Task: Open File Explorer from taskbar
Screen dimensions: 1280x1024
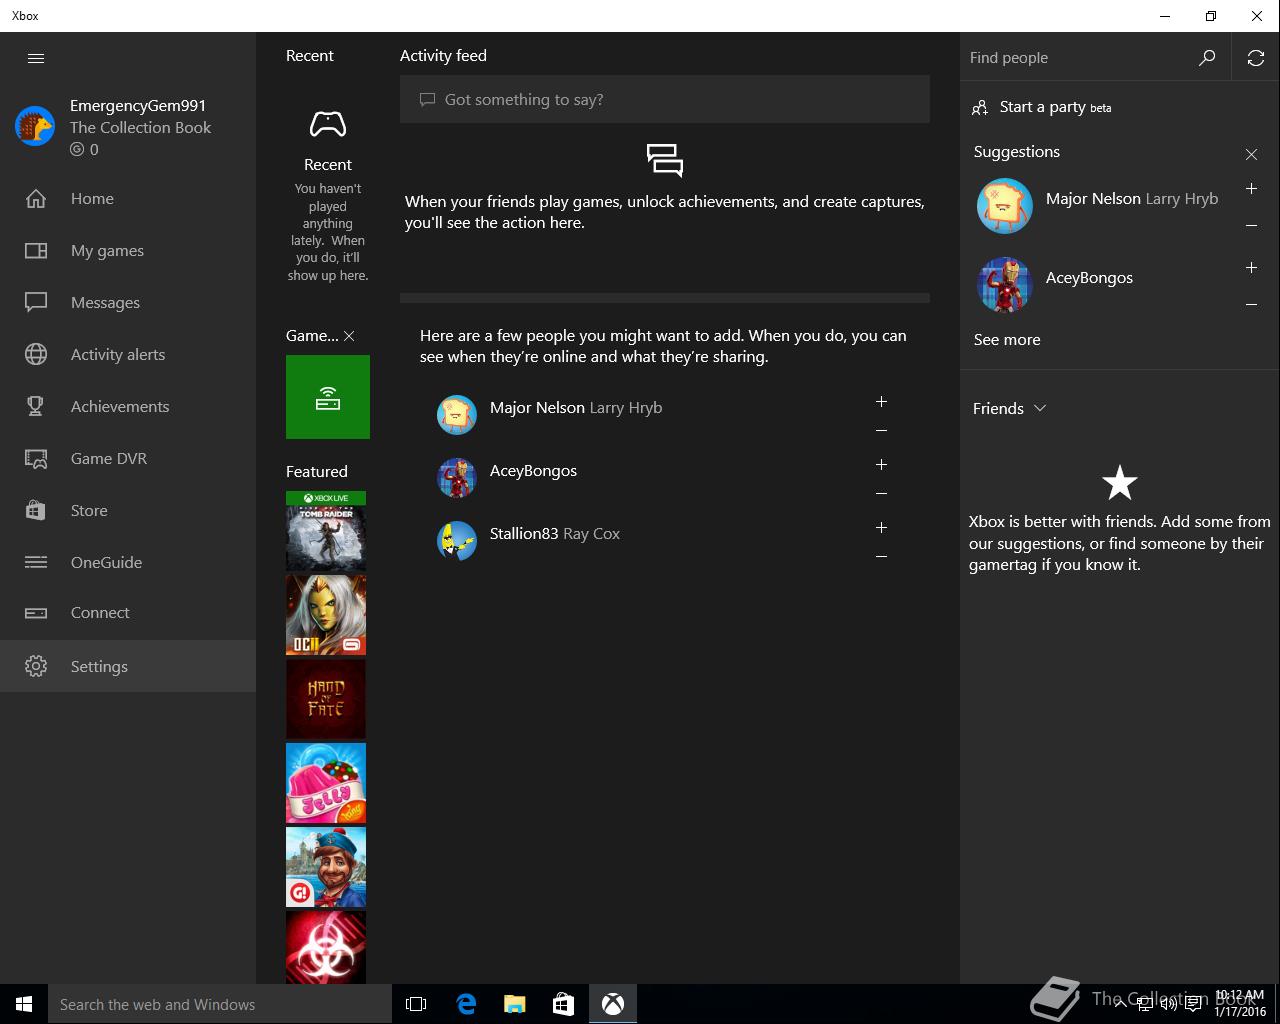Action: (x=515, y=1004)
